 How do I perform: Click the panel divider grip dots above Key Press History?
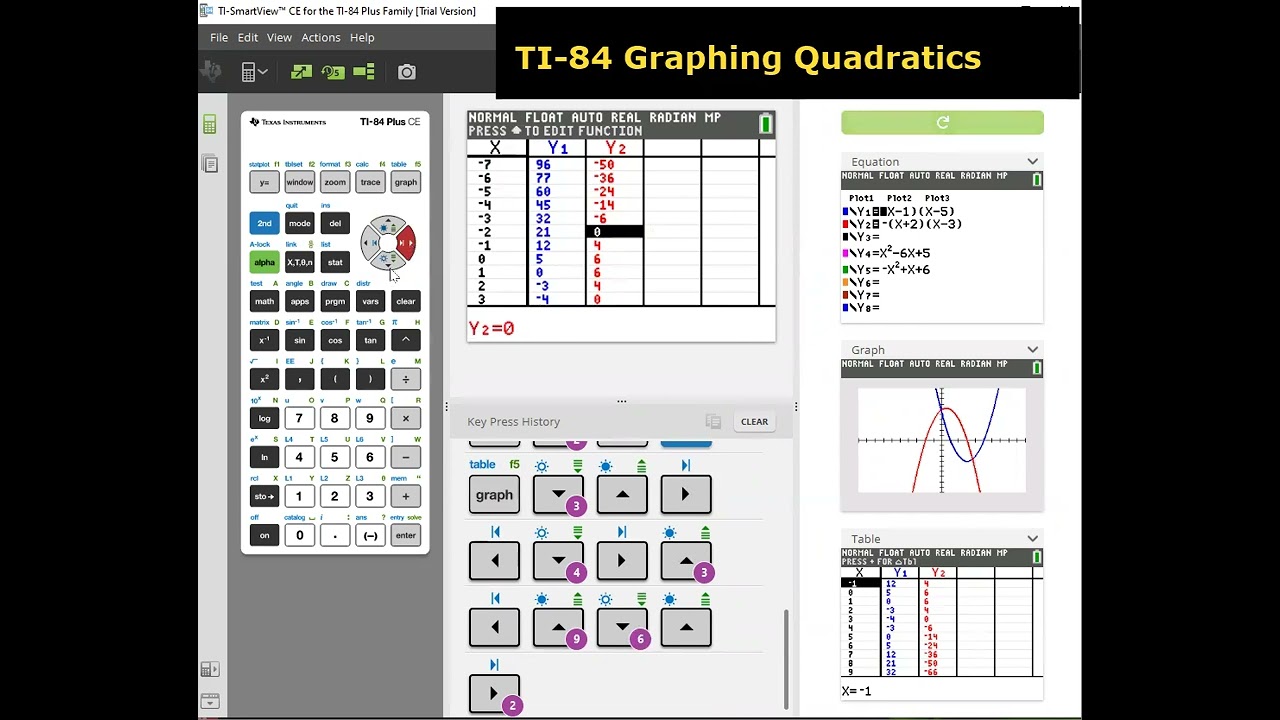(x=622, y=401)
